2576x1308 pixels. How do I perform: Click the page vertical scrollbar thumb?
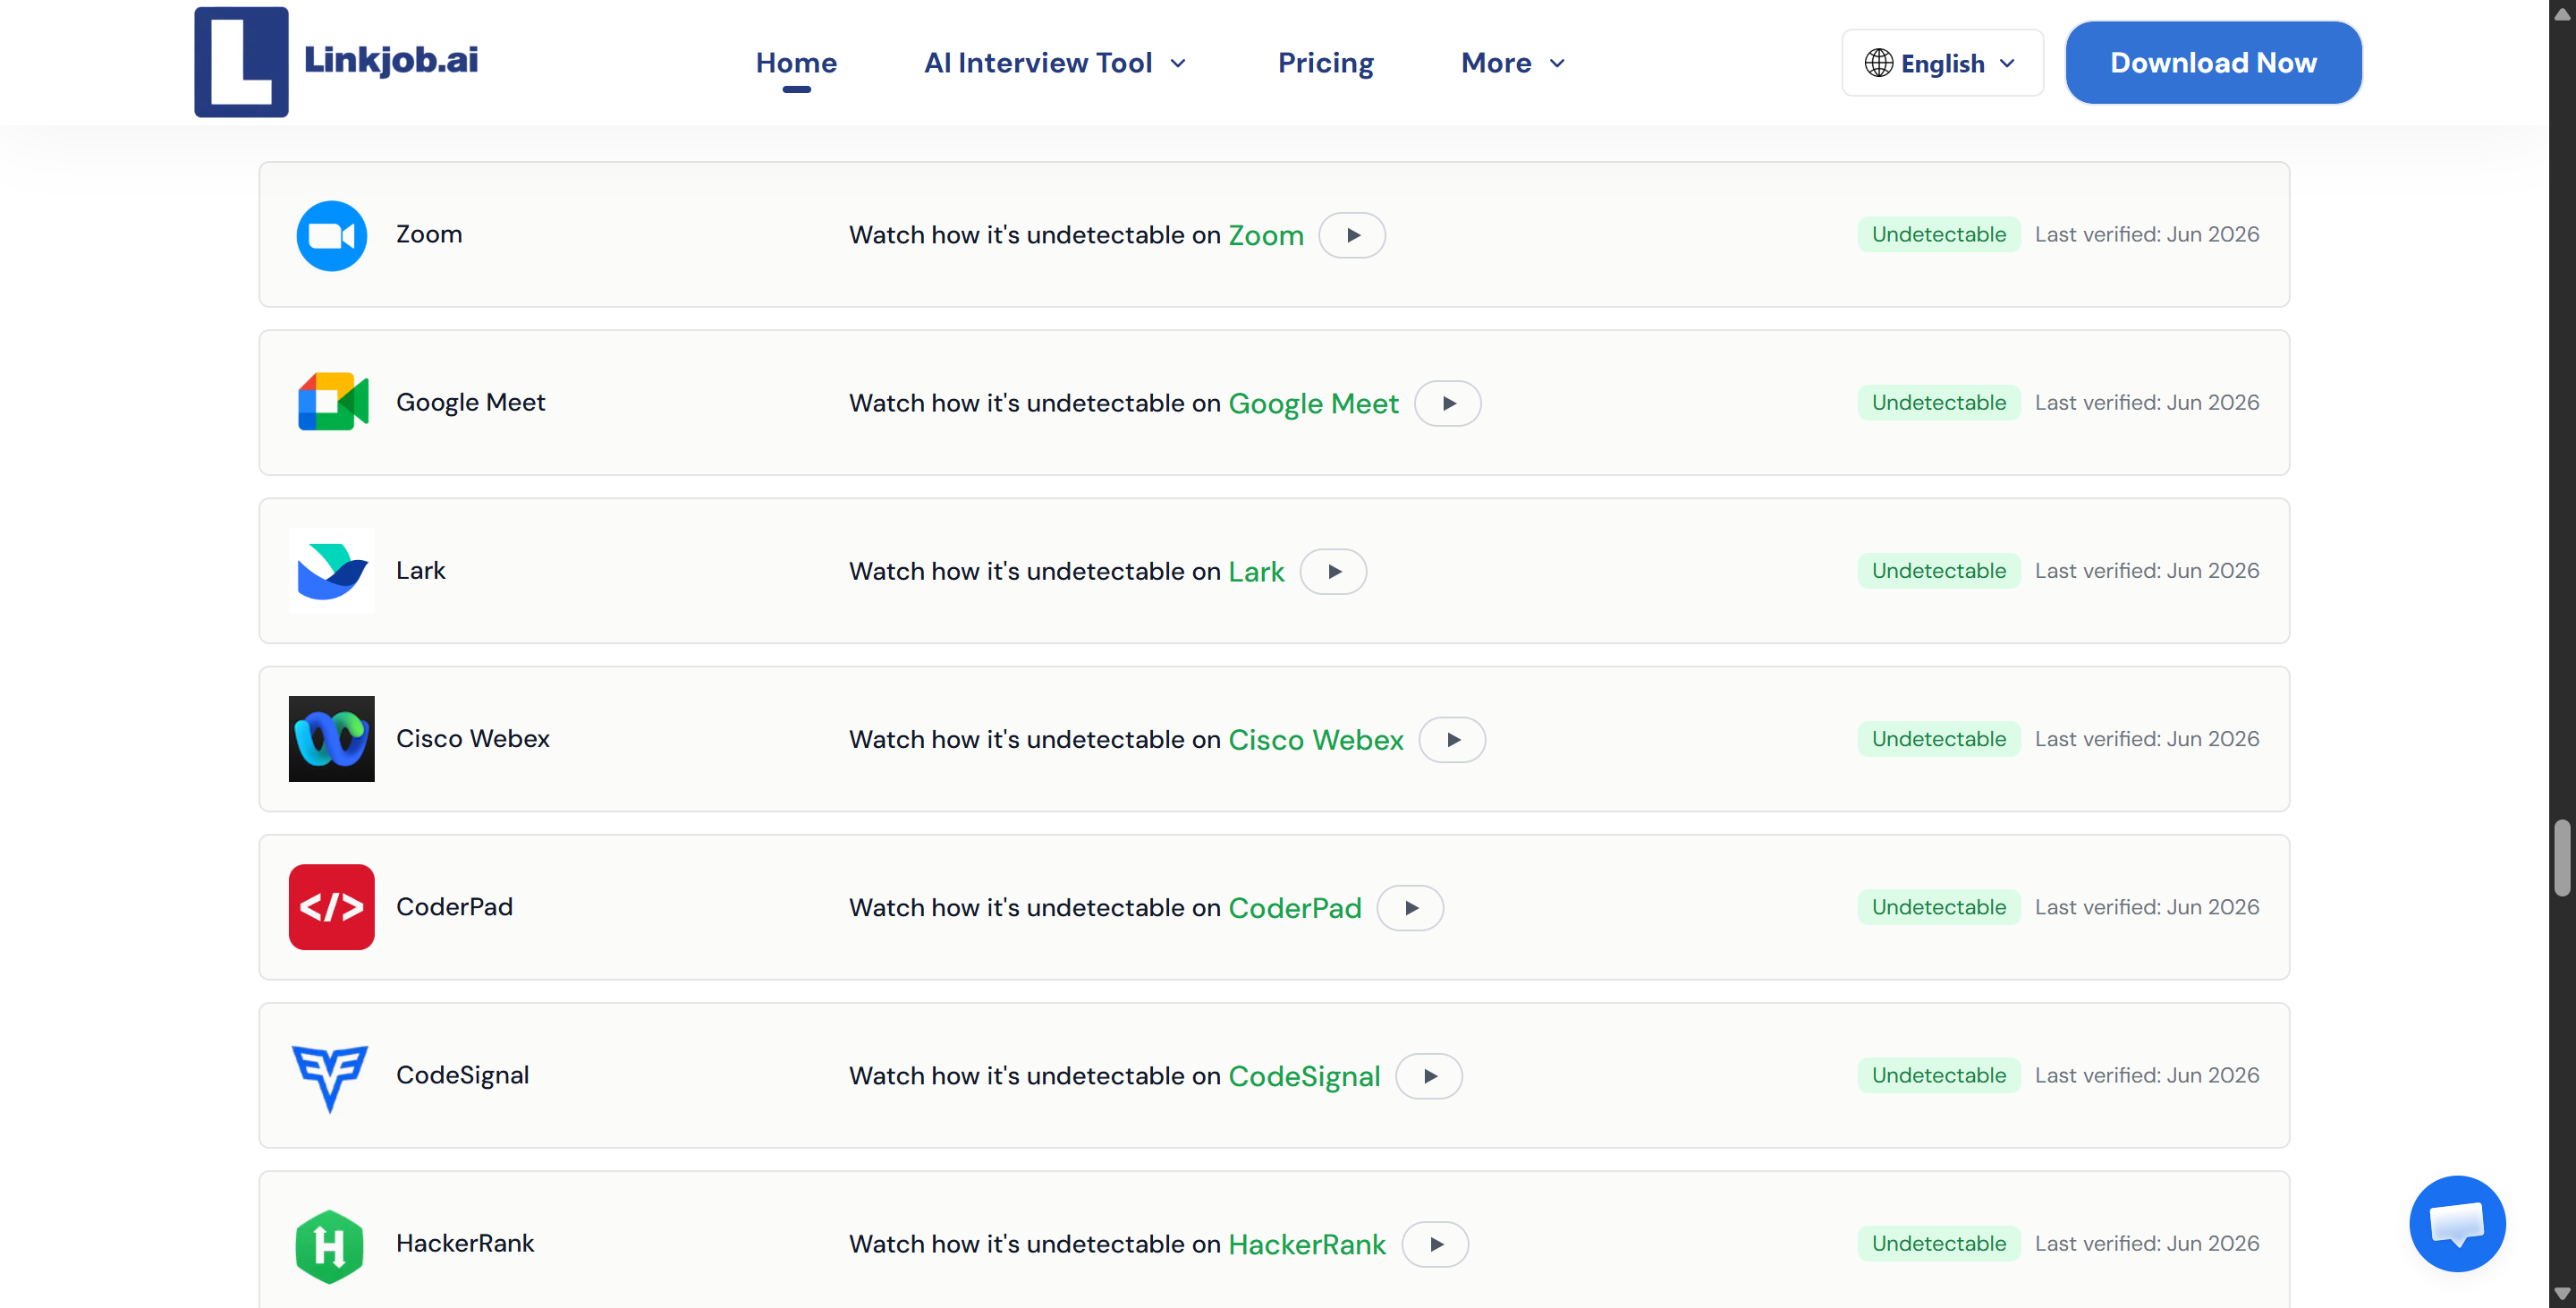pyautogui.click(x=2561, y=857)
